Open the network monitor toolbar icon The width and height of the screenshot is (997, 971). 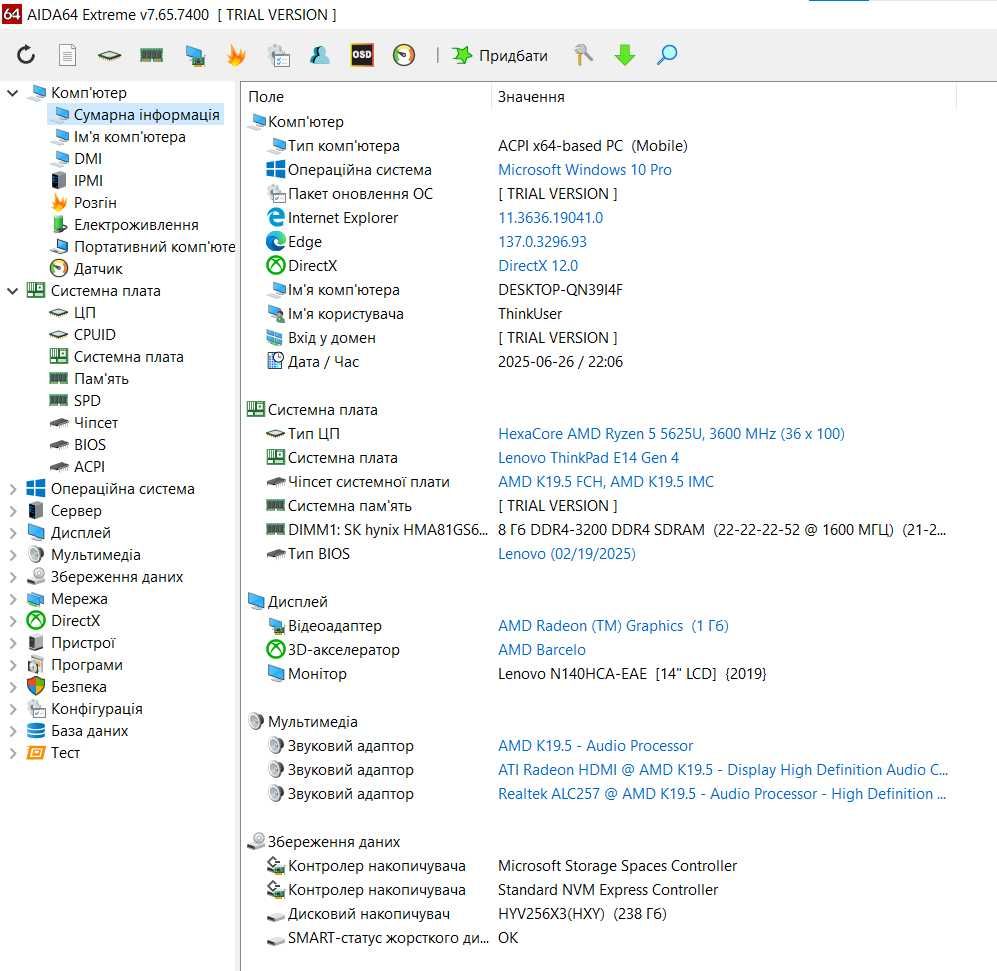195,56
